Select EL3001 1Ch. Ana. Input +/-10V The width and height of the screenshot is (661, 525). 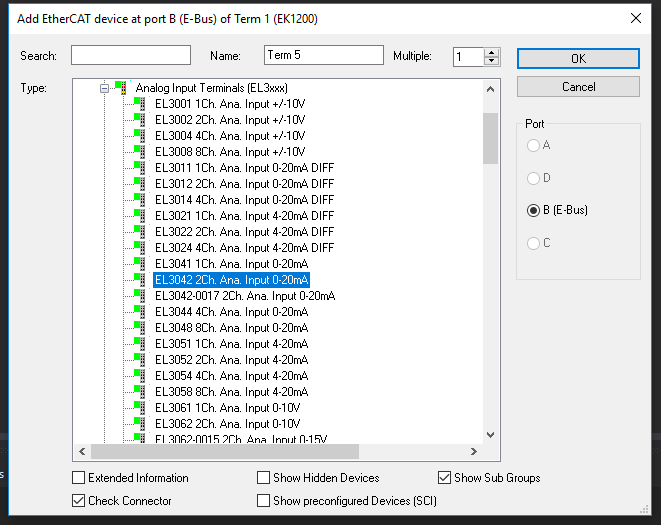(x=230, y=104)
